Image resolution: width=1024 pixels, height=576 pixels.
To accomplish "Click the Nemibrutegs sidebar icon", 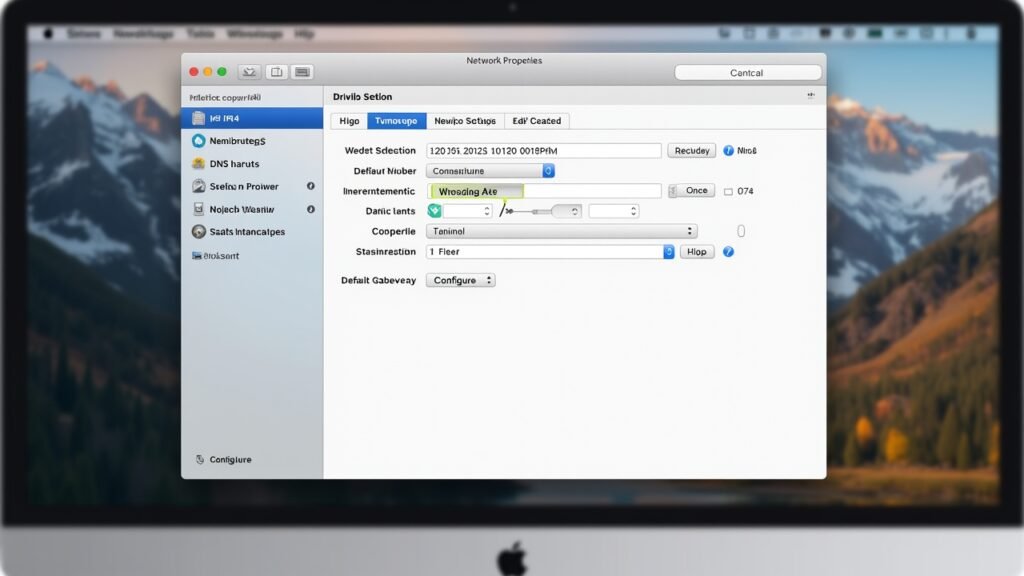I will click(200, 141).
